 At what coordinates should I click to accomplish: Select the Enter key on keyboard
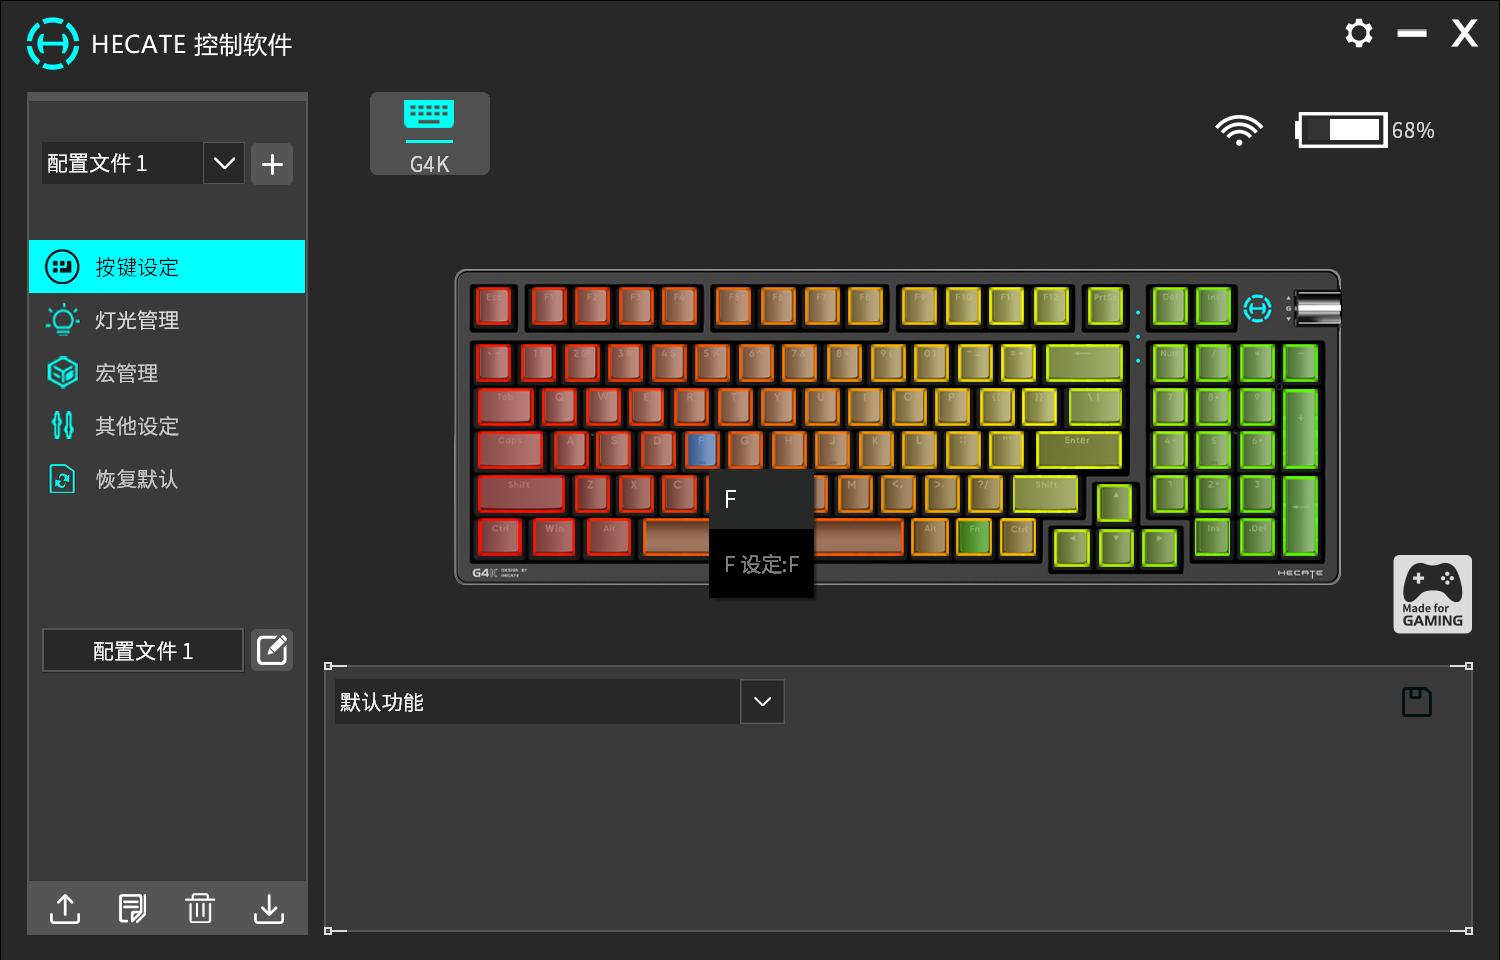(x=1078, y=450)
